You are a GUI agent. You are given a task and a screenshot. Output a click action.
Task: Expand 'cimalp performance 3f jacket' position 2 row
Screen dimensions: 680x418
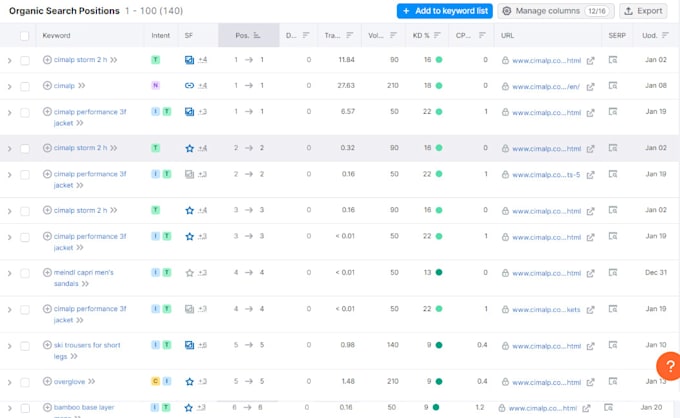pyautogui.click(x=10, y=175)
